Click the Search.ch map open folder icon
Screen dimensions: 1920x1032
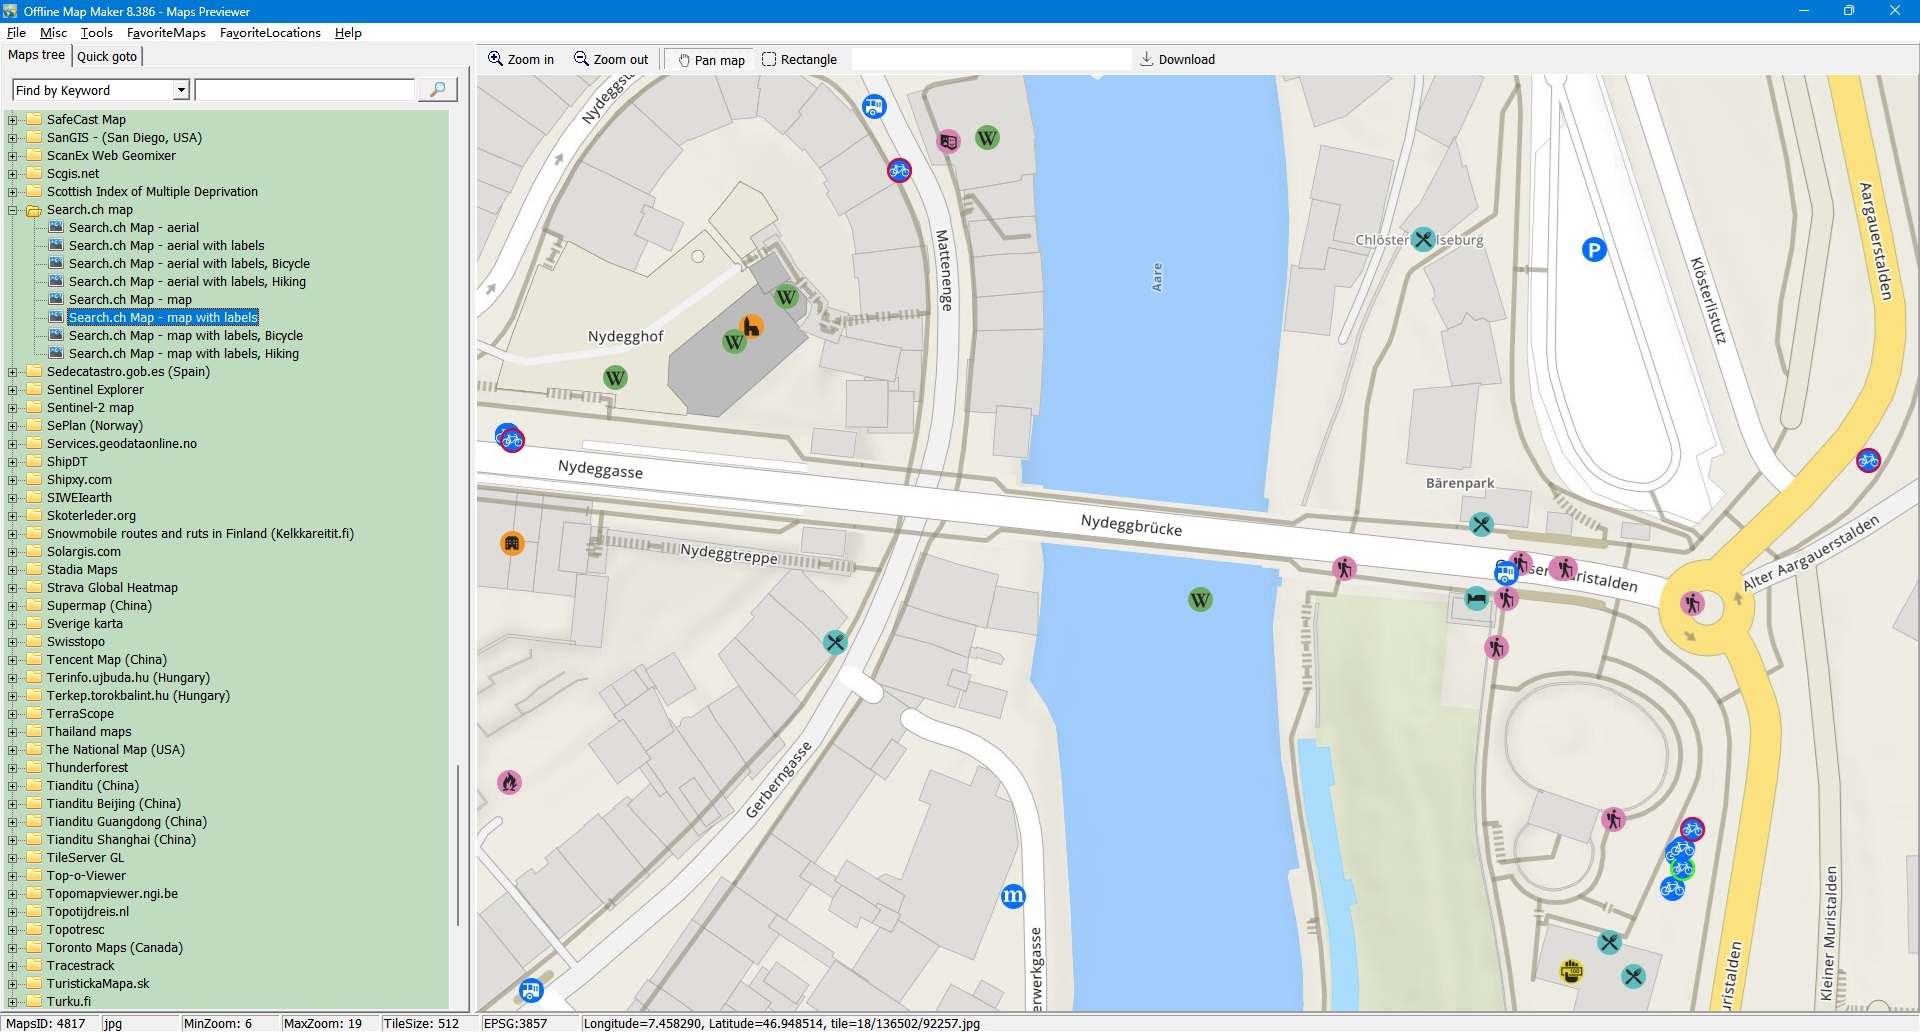[x=34, y=210]
